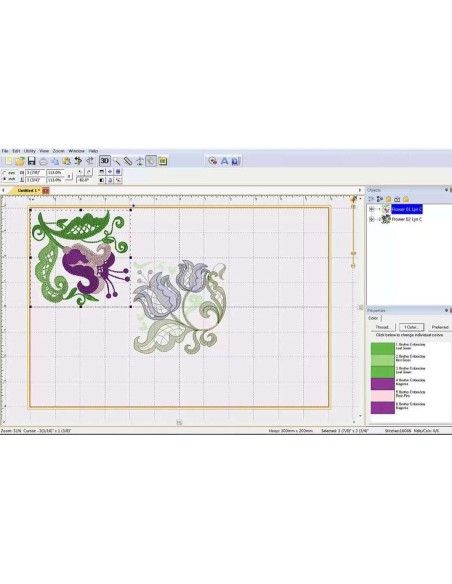Screen dimensions: 452x584
Task: Click the rotate left icon
Action: pos(81,172)
